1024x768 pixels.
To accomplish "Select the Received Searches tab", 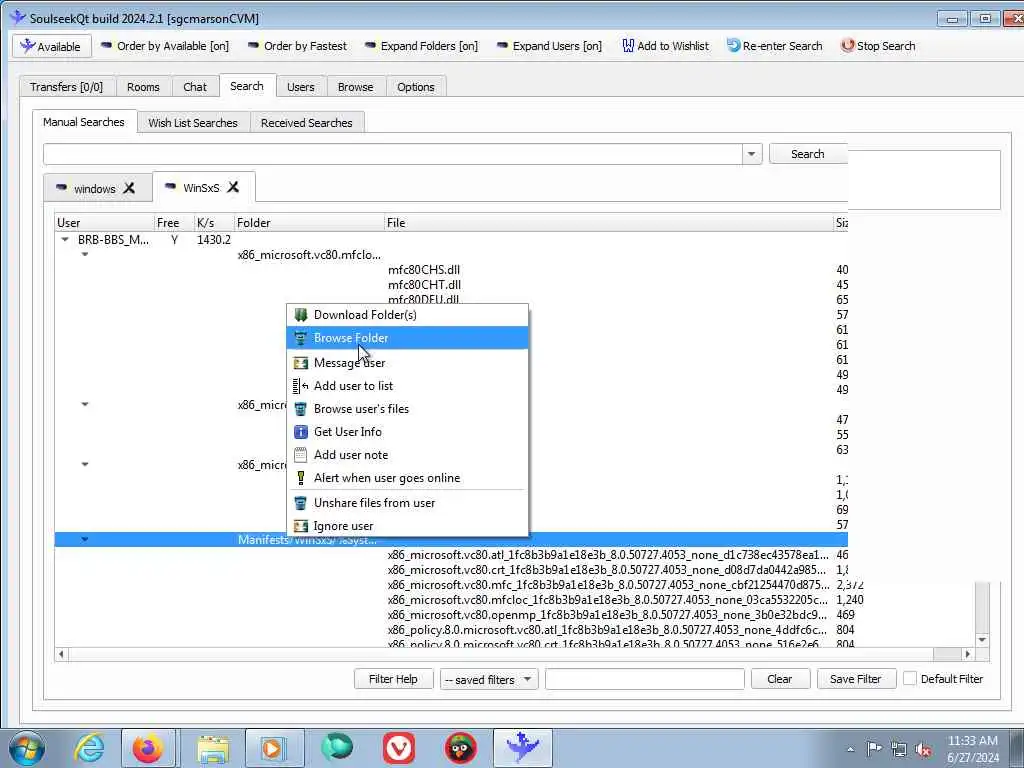I will (x=306, y=123).
